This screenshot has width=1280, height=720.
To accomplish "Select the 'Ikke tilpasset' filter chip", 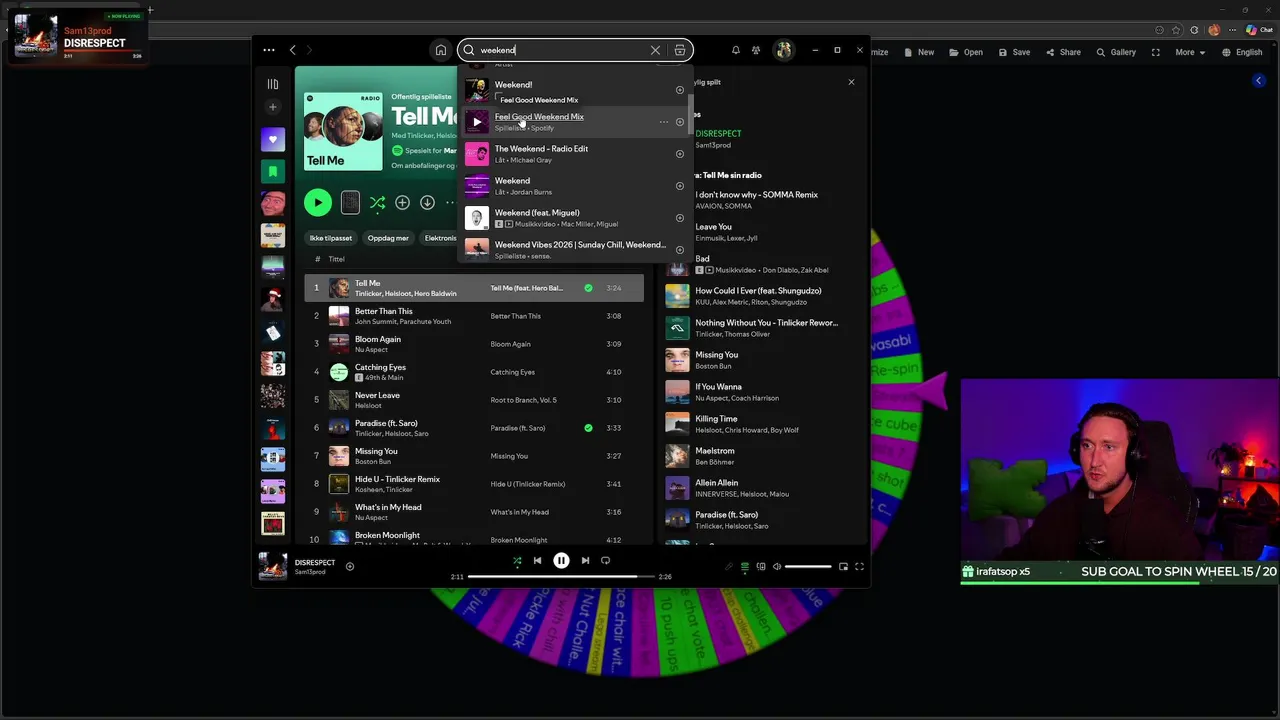I will (x=331, y=238).
